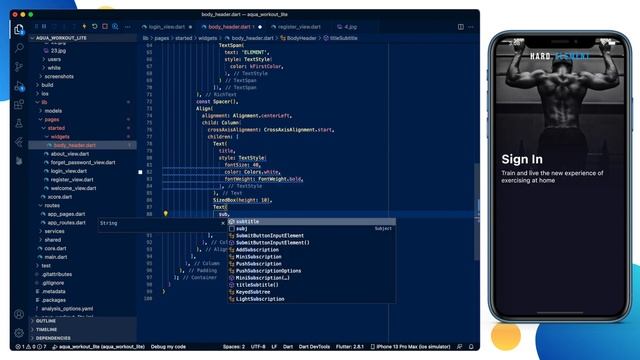Open app_pages.dart file
640x360 pixels.
66,214
